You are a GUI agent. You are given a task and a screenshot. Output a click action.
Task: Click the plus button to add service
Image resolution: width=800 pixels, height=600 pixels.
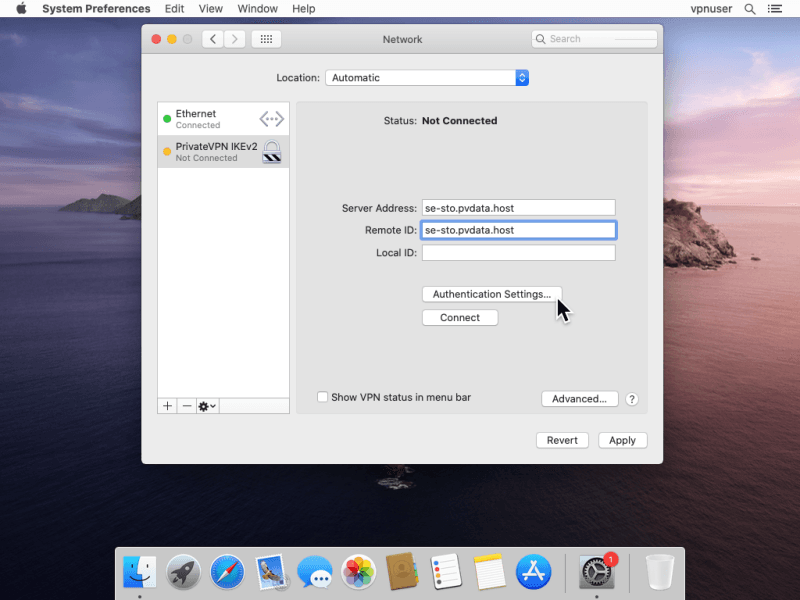(167, 406)
